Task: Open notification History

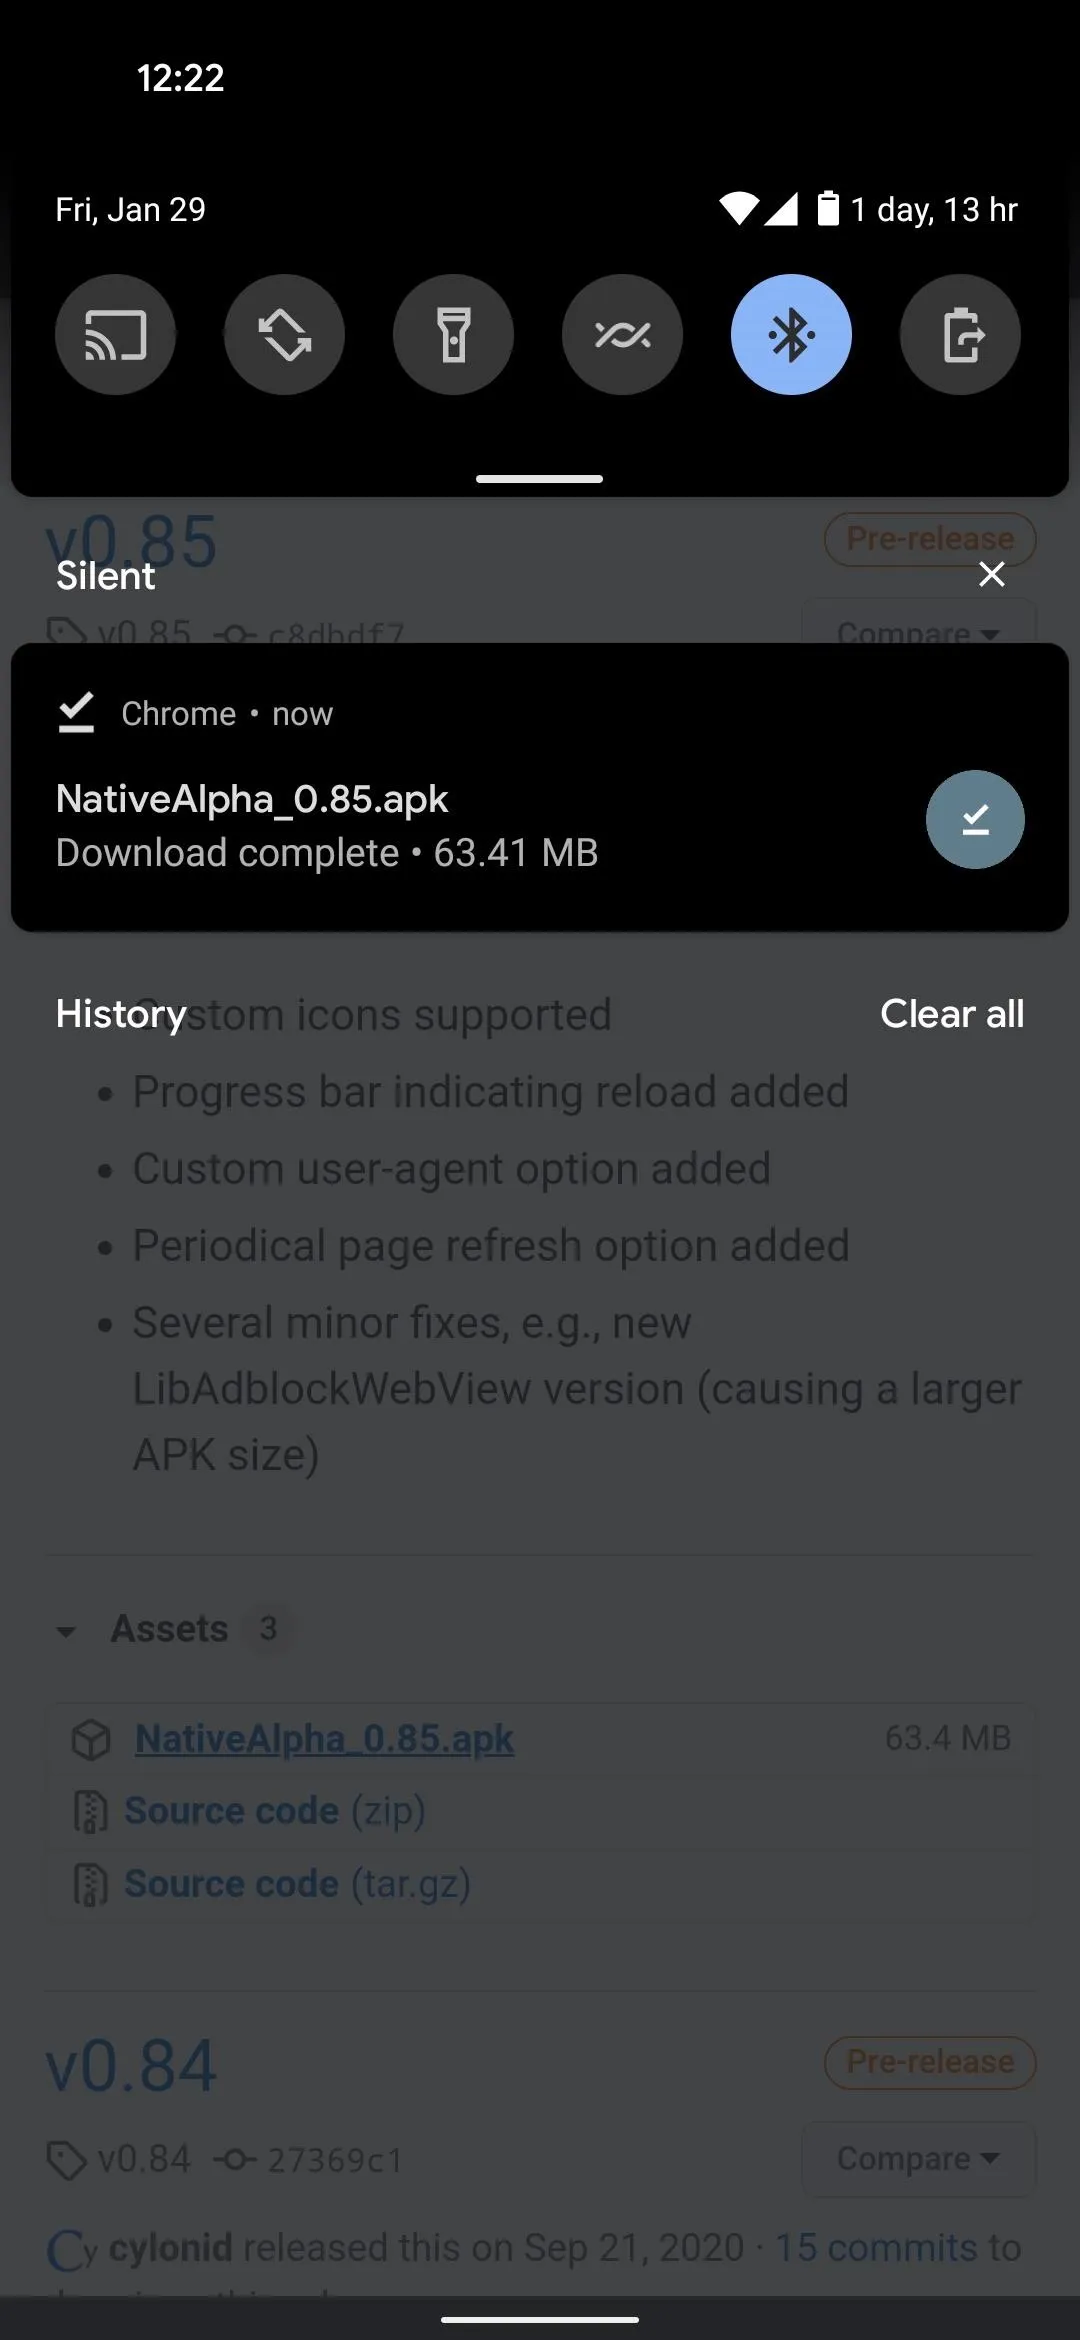Action: click(121, 1013)
